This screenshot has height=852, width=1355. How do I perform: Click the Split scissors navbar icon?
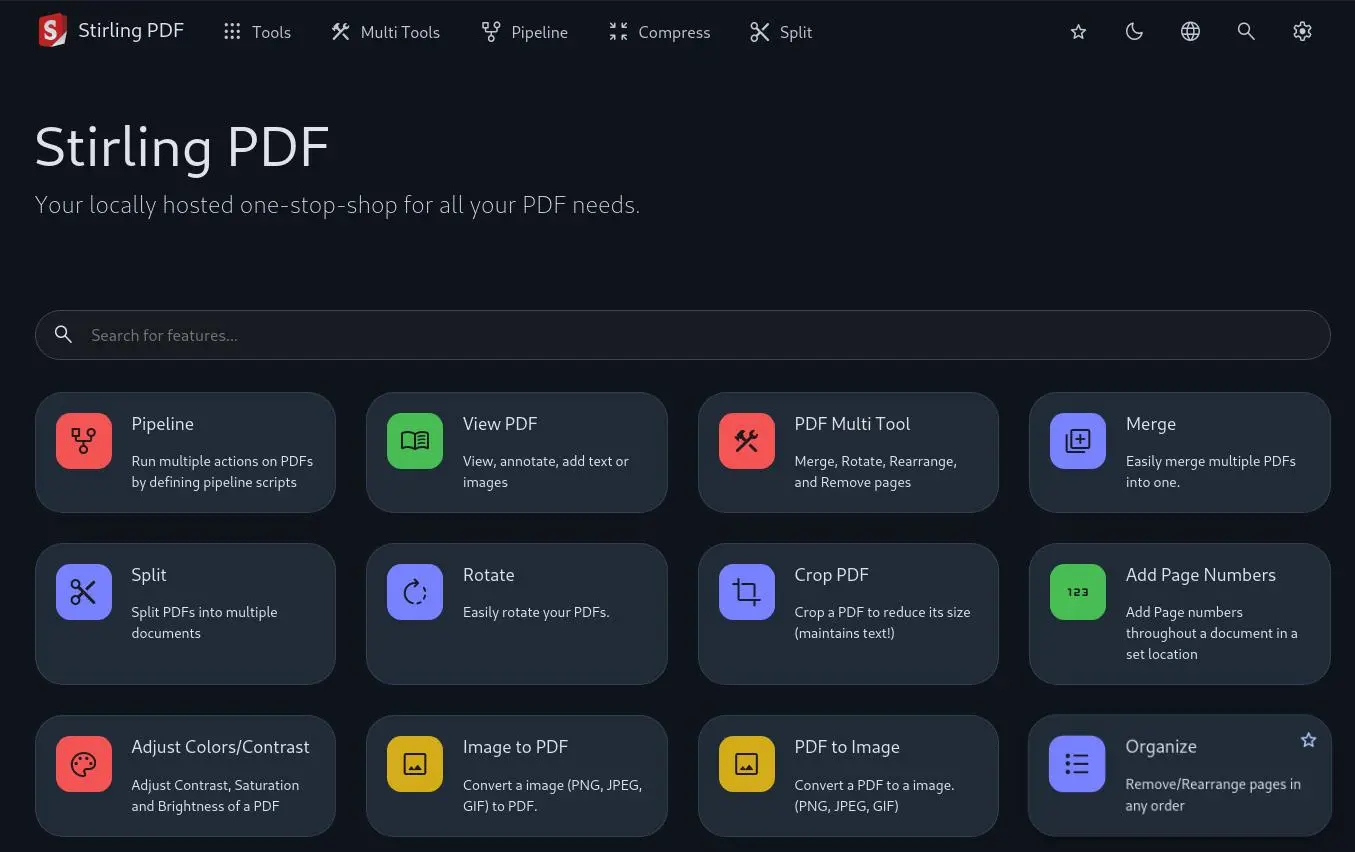pos(760,32)
